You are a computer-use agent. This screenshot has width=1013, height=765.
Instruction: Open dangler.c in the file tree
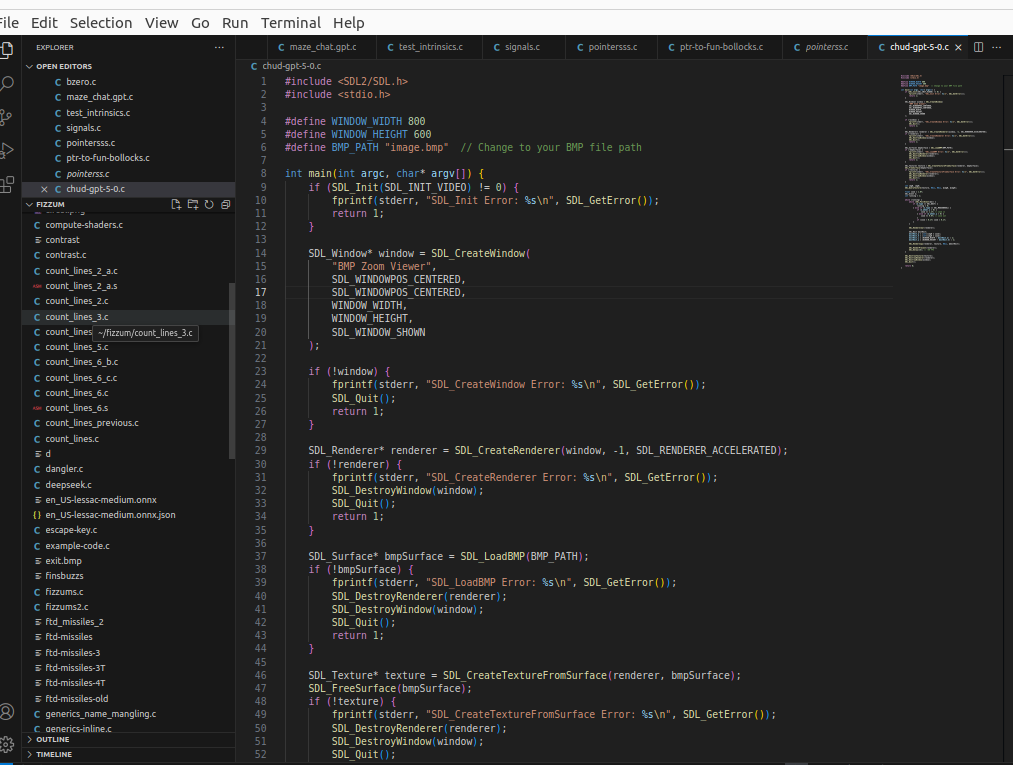(x=128, y=469)
